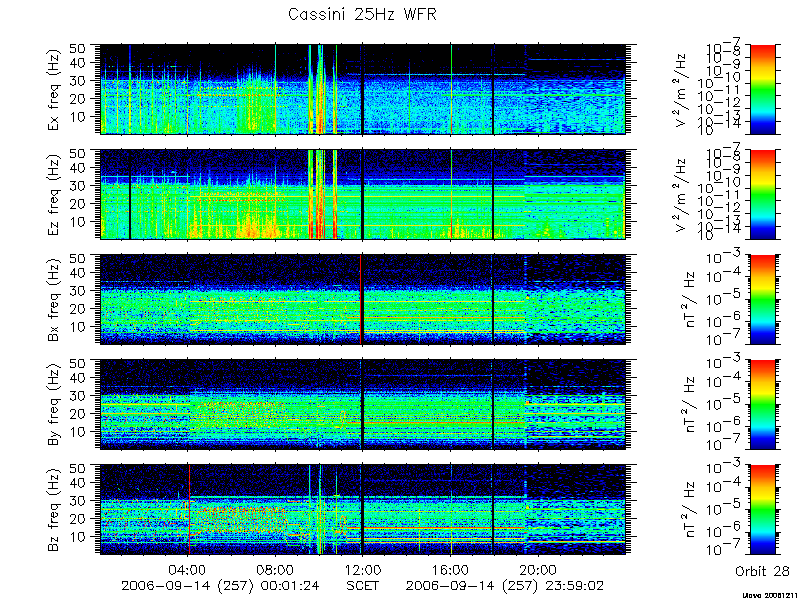Click the "10⁻⁷" label on Bz color bar
This screenshot has height=600, width=800.
point(725,549)
